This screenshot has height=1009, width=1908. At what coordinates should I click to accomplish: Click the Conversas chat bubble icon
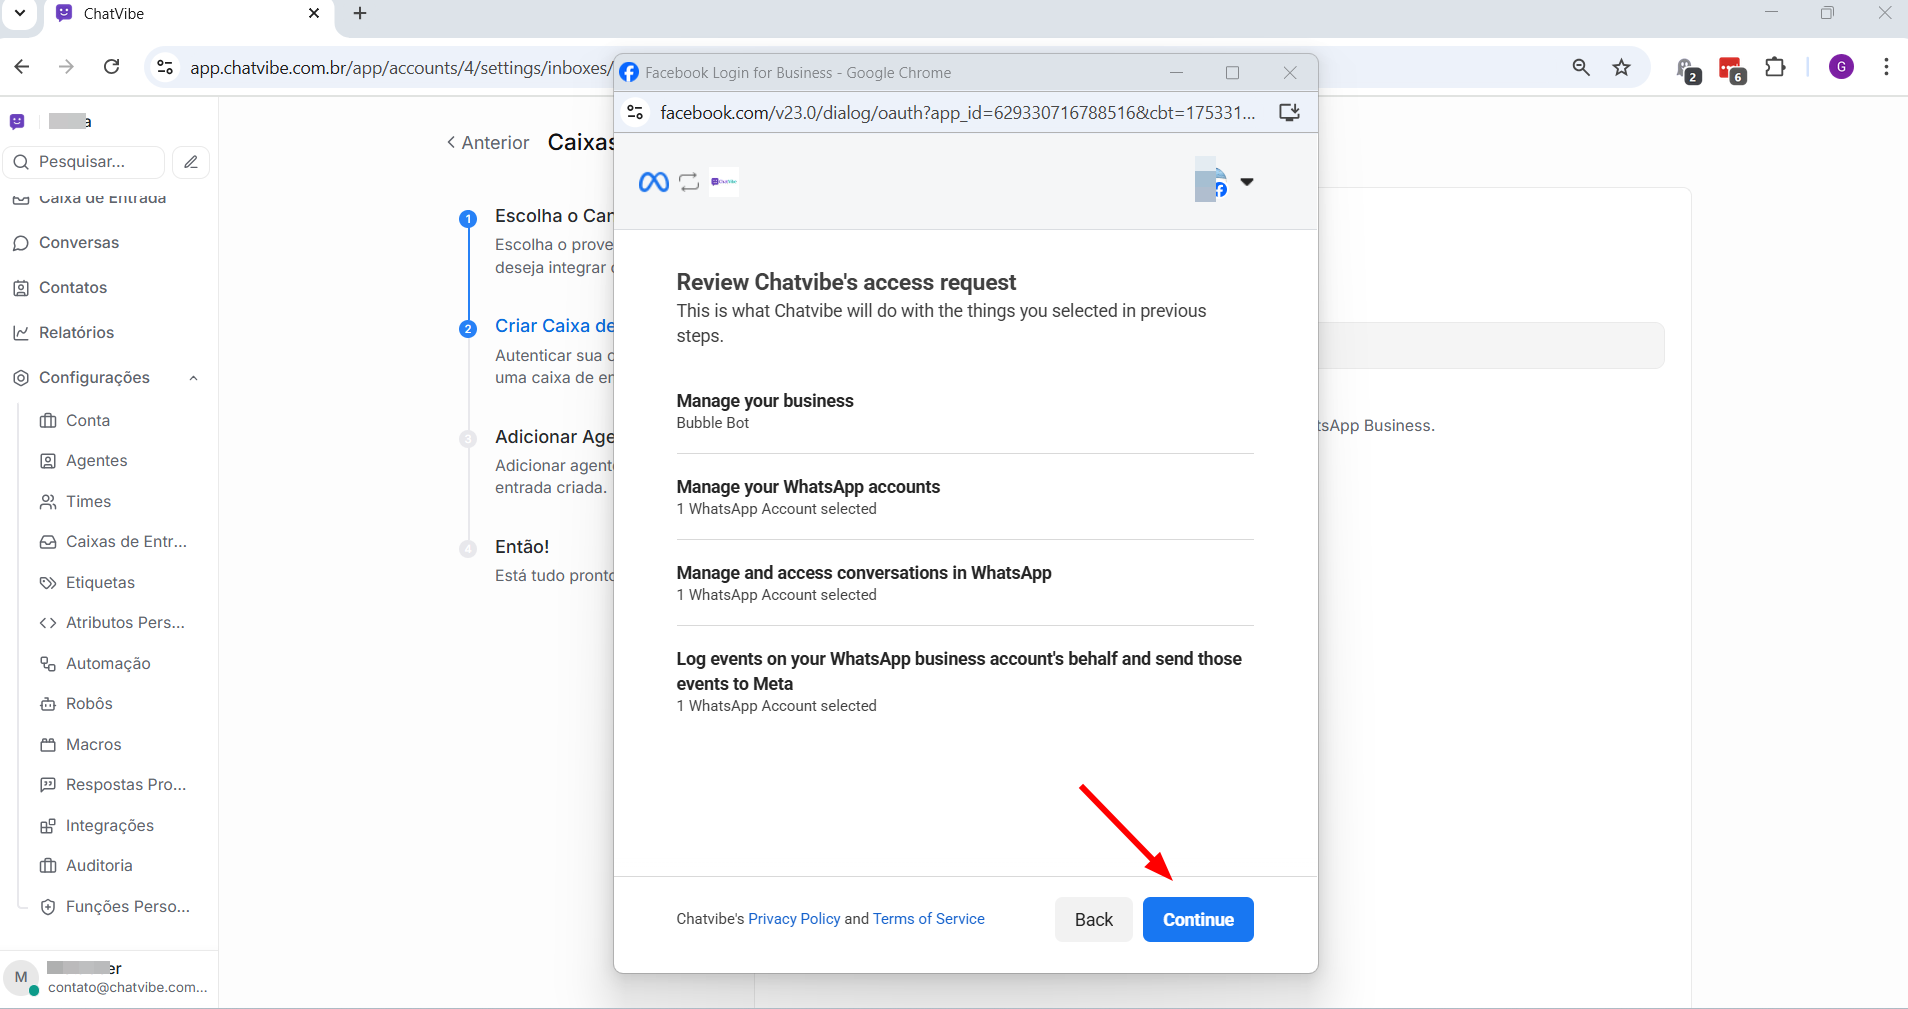21,243
